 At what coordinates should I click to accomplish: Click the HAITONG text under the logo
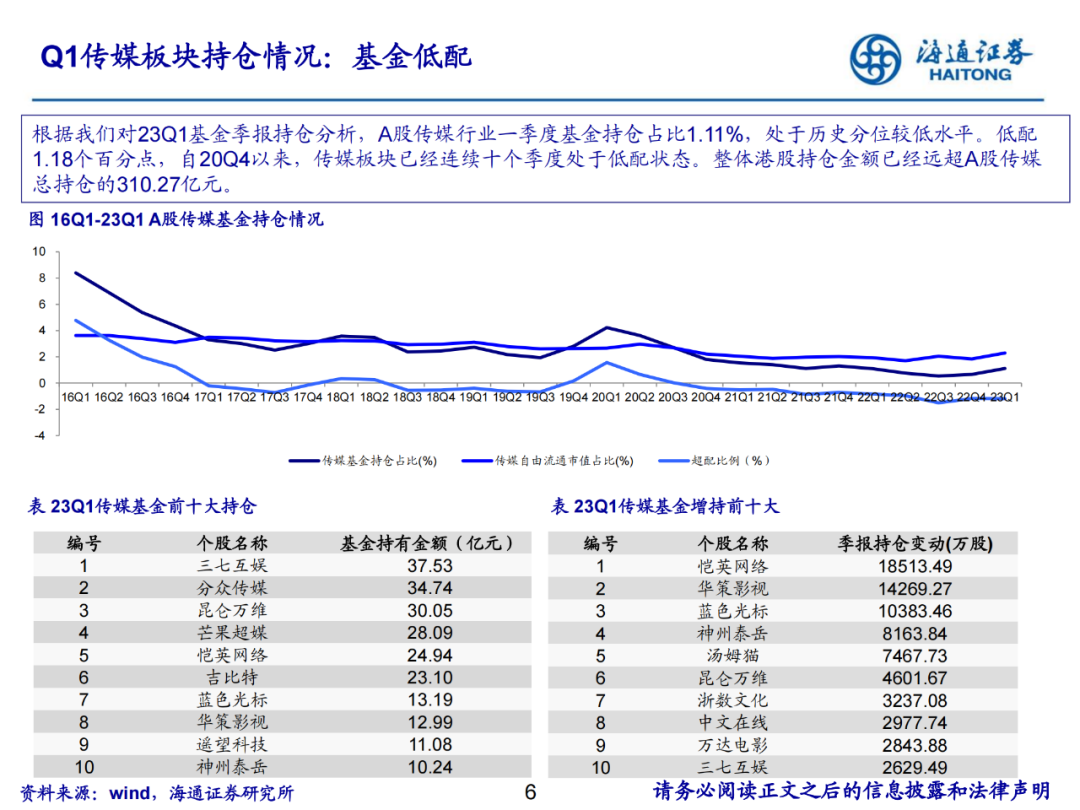click(970, 75)
